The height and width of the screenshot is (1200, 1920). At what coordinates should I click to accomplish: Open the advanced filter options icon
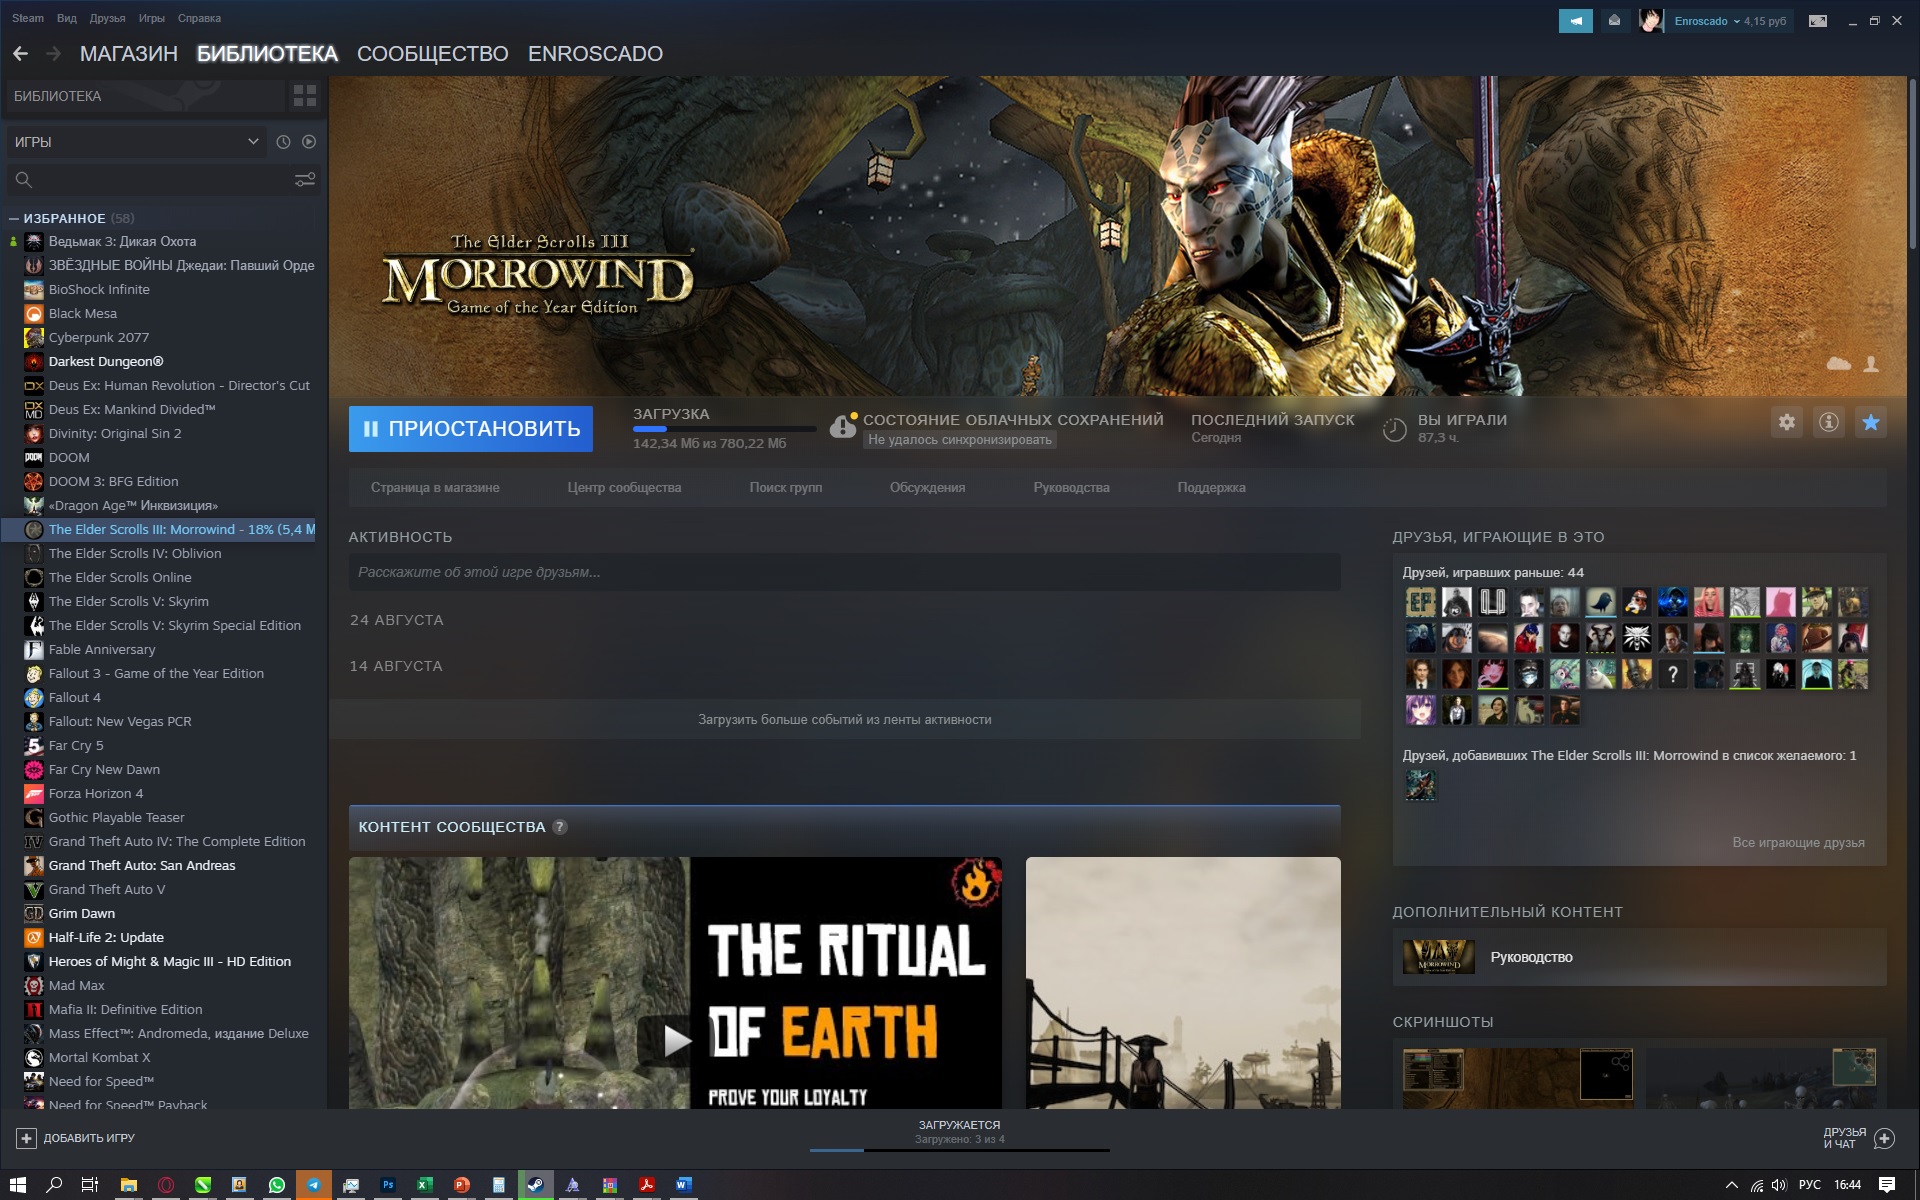click(305, 180)
